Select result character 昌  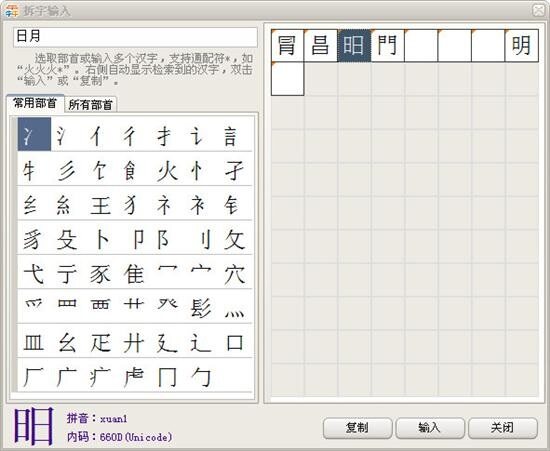pos(321,46)
